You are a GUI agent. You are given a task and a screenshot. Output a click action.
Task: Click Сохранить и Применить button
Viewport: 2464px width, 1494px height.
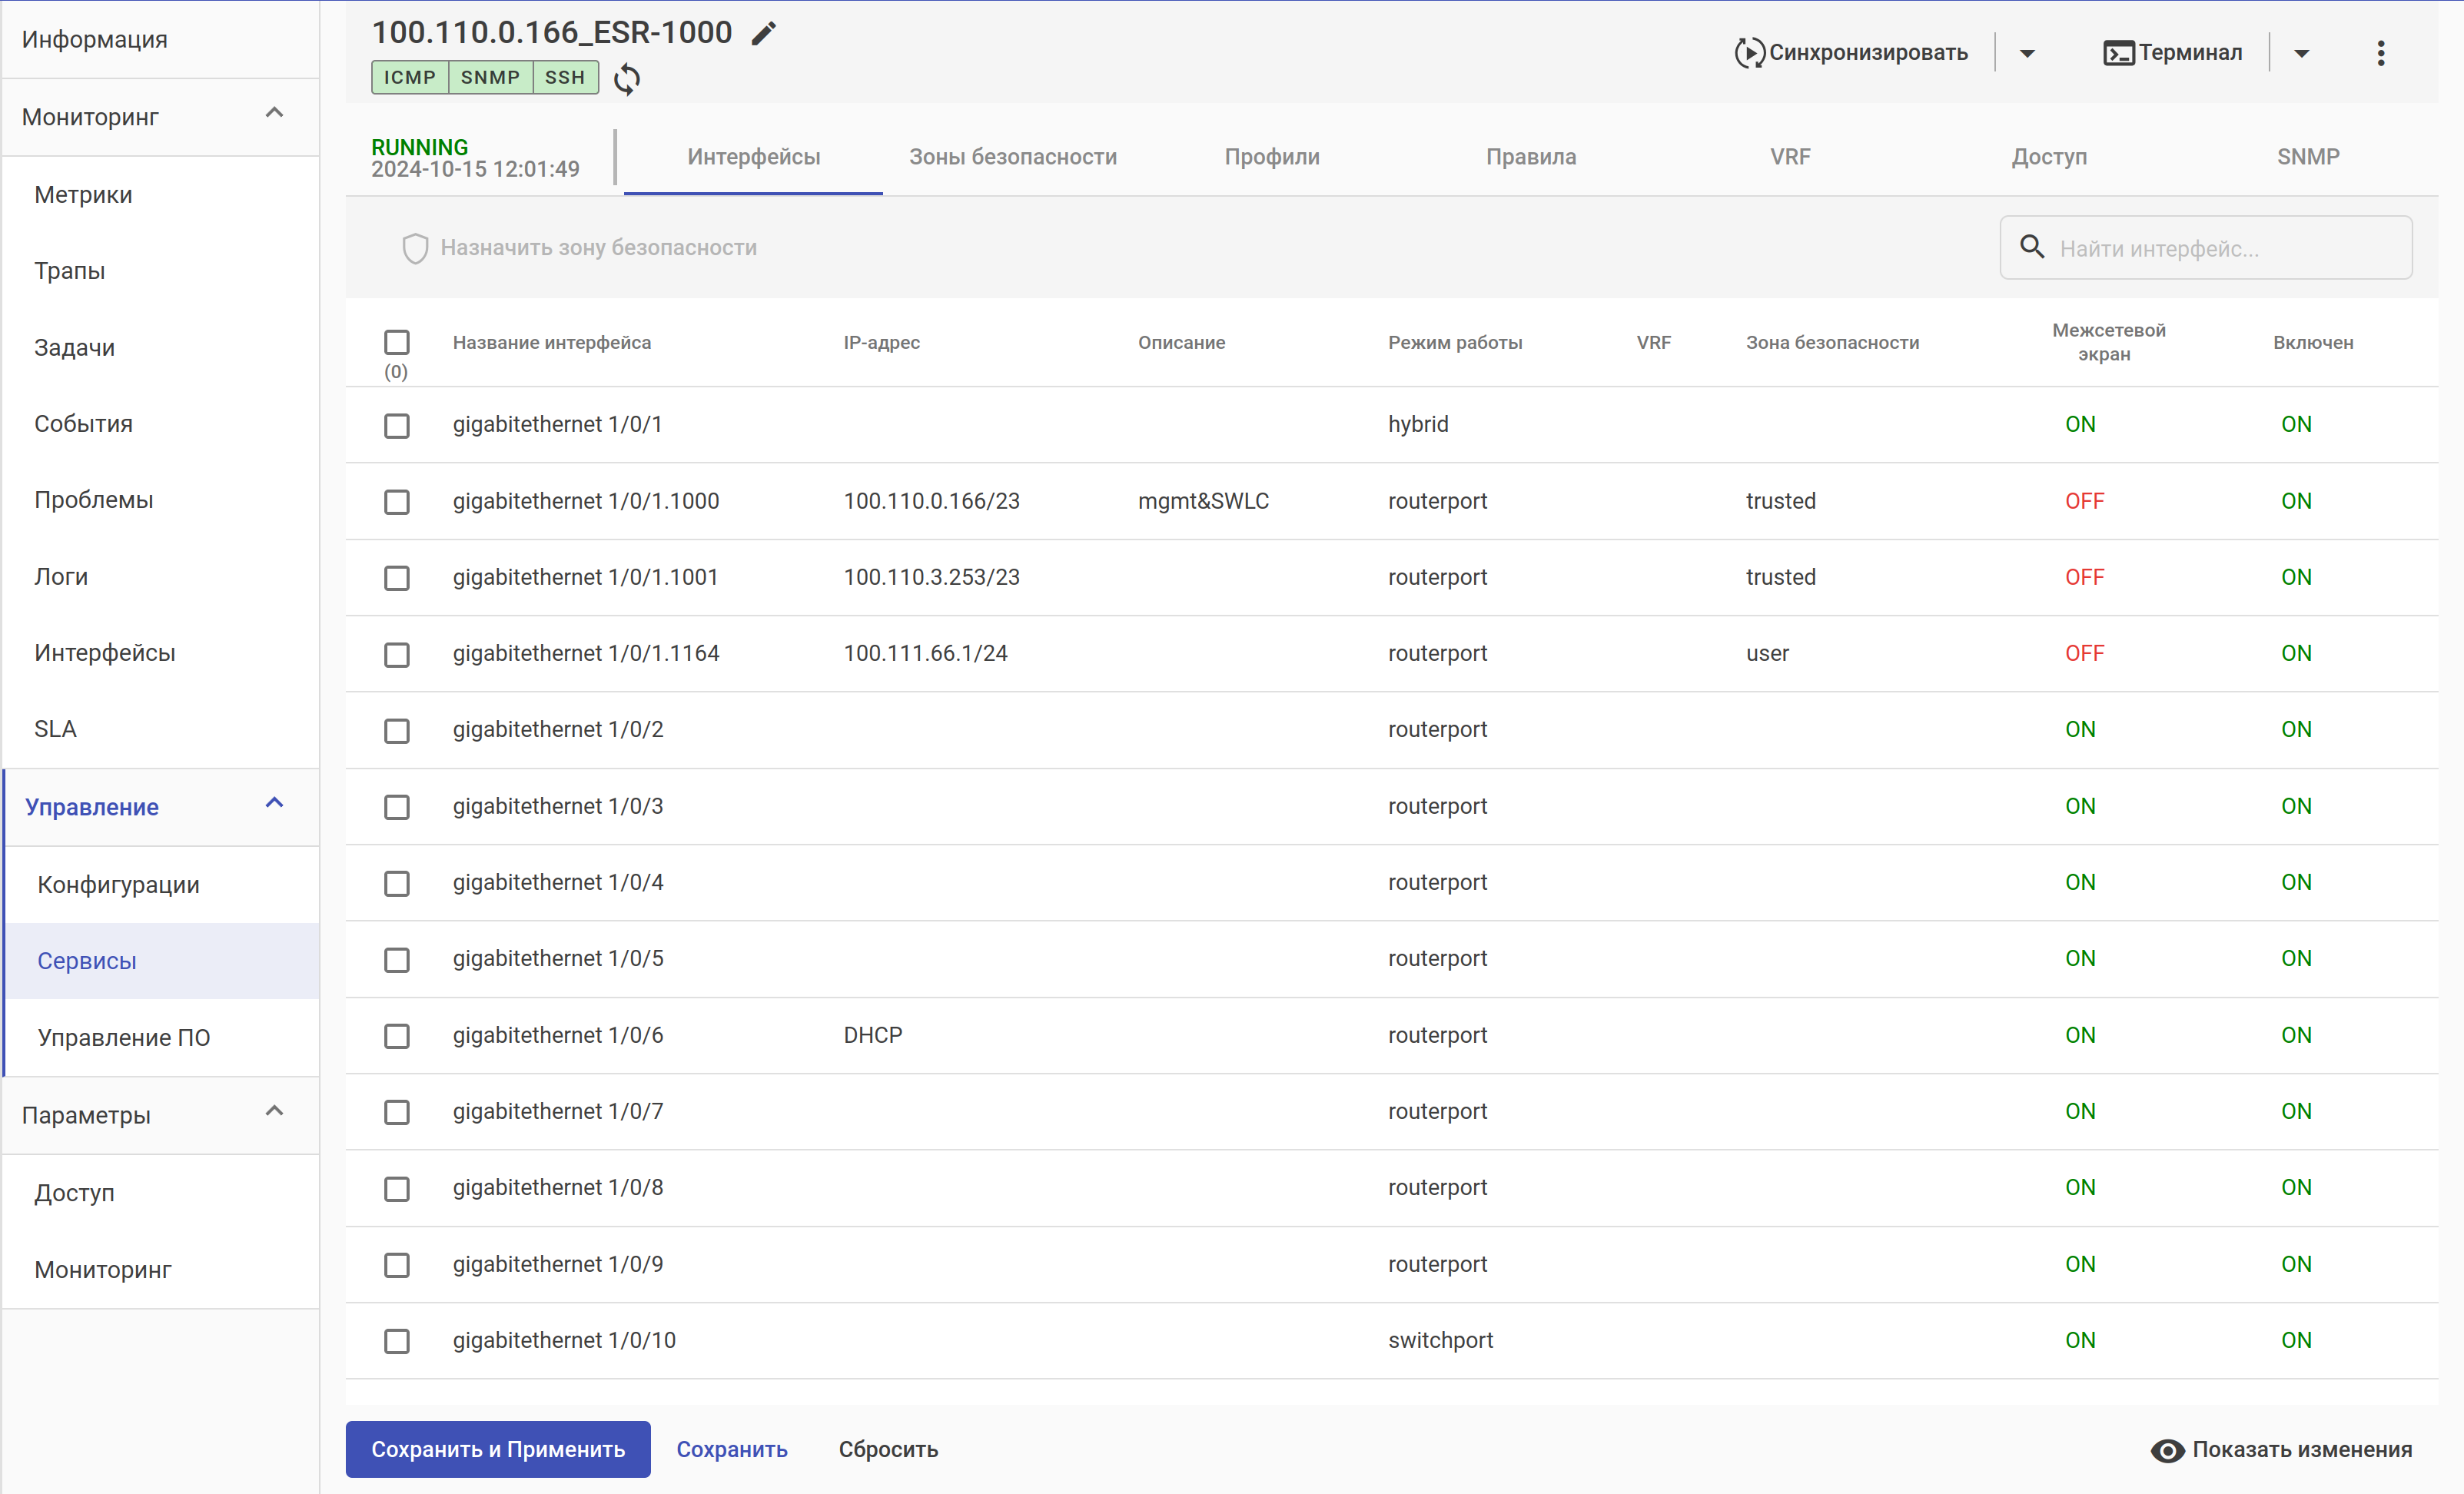point(498,1449)
